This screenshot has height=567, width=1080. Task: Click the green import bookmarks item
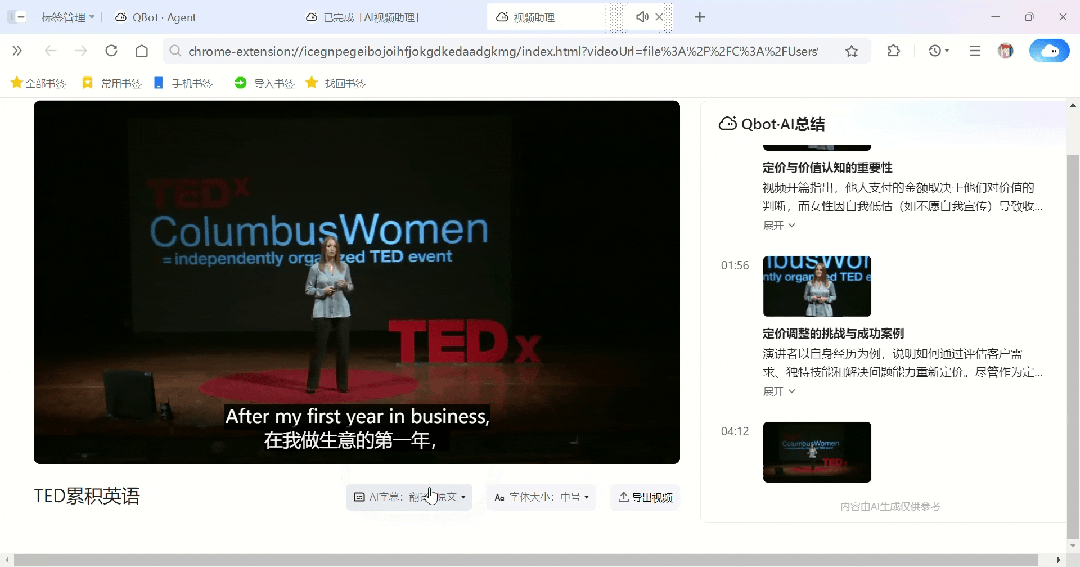tap(264, 83)
